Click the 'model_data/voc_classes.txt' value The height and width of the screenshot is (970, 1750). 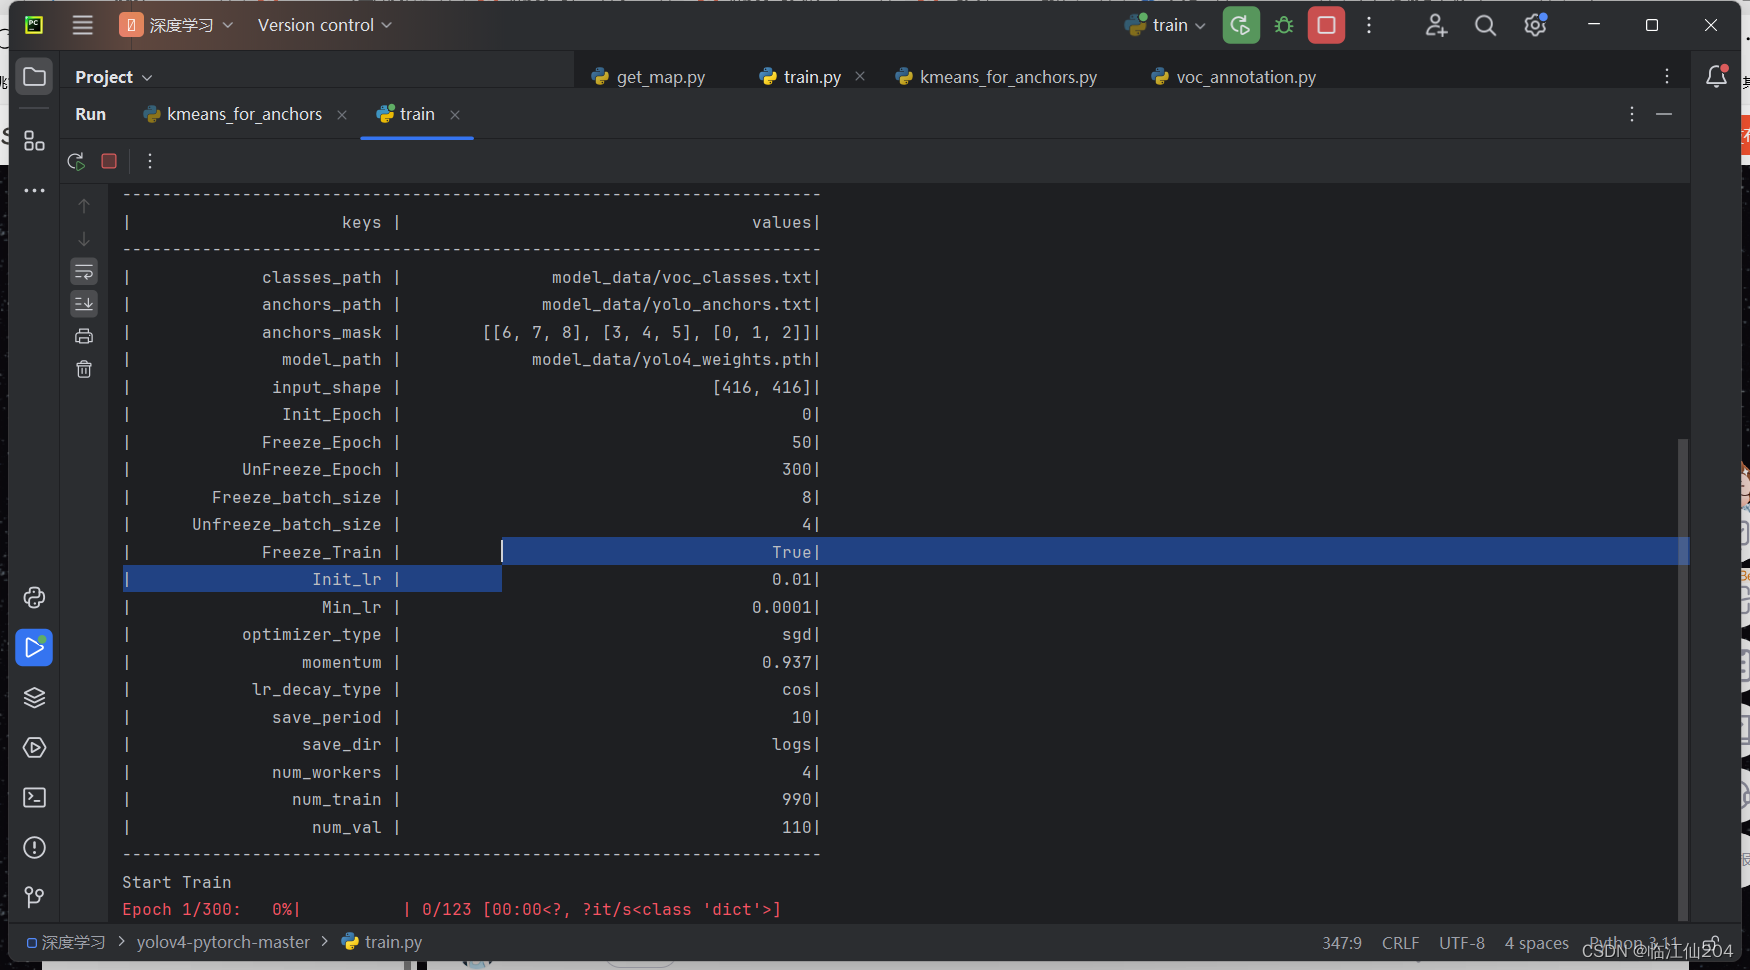pos(681,277)
